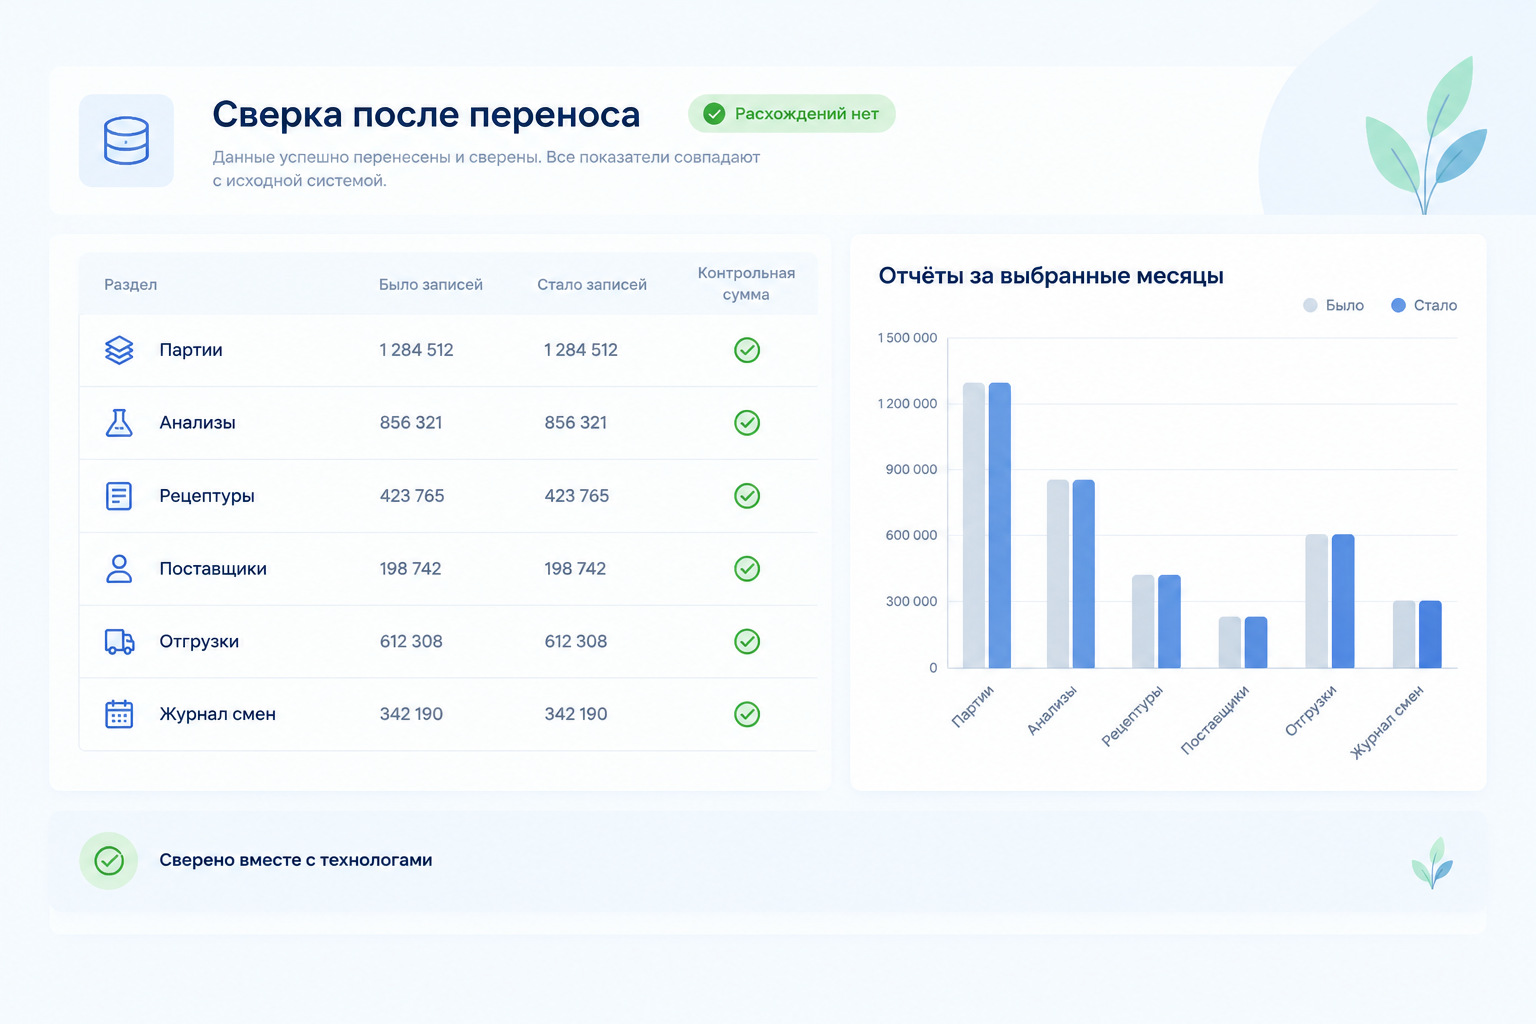Click the Расхождений нет status badge
Screen dimensions: 1536x1024
pos(792,114)
